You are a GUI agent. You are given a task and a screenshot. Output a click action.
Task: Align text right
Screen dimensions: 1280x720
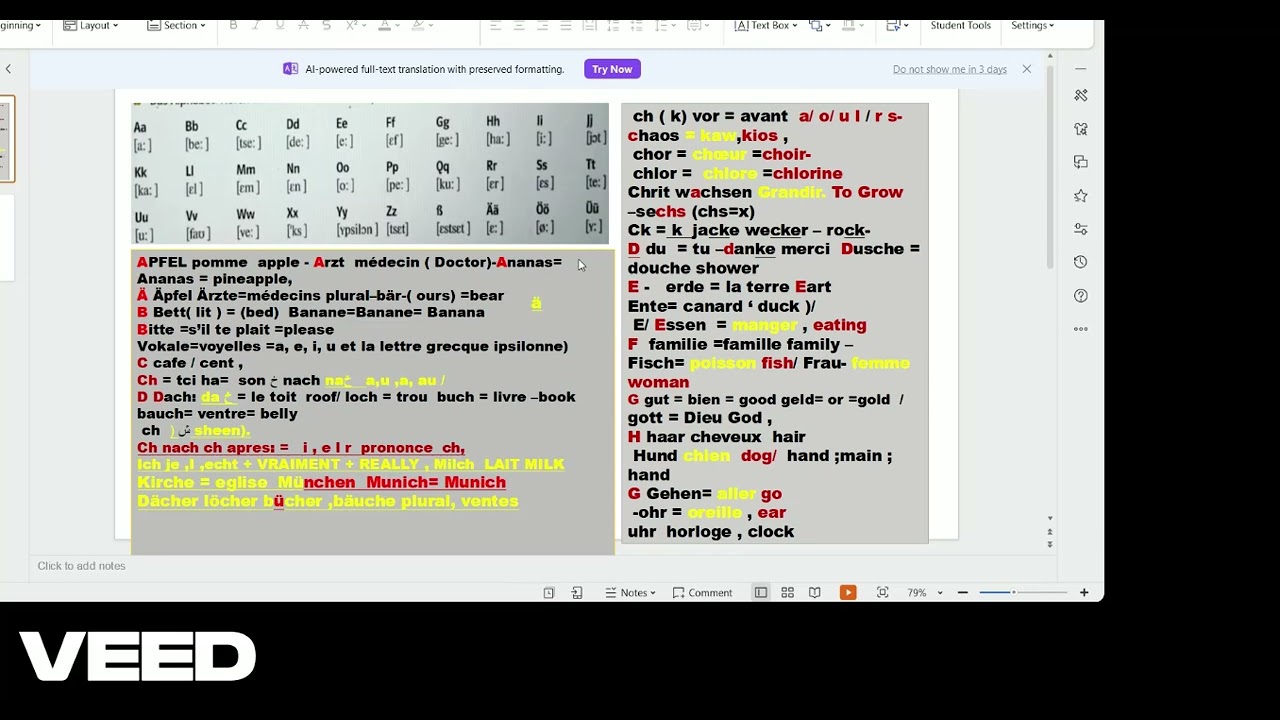tap(542, 25)
